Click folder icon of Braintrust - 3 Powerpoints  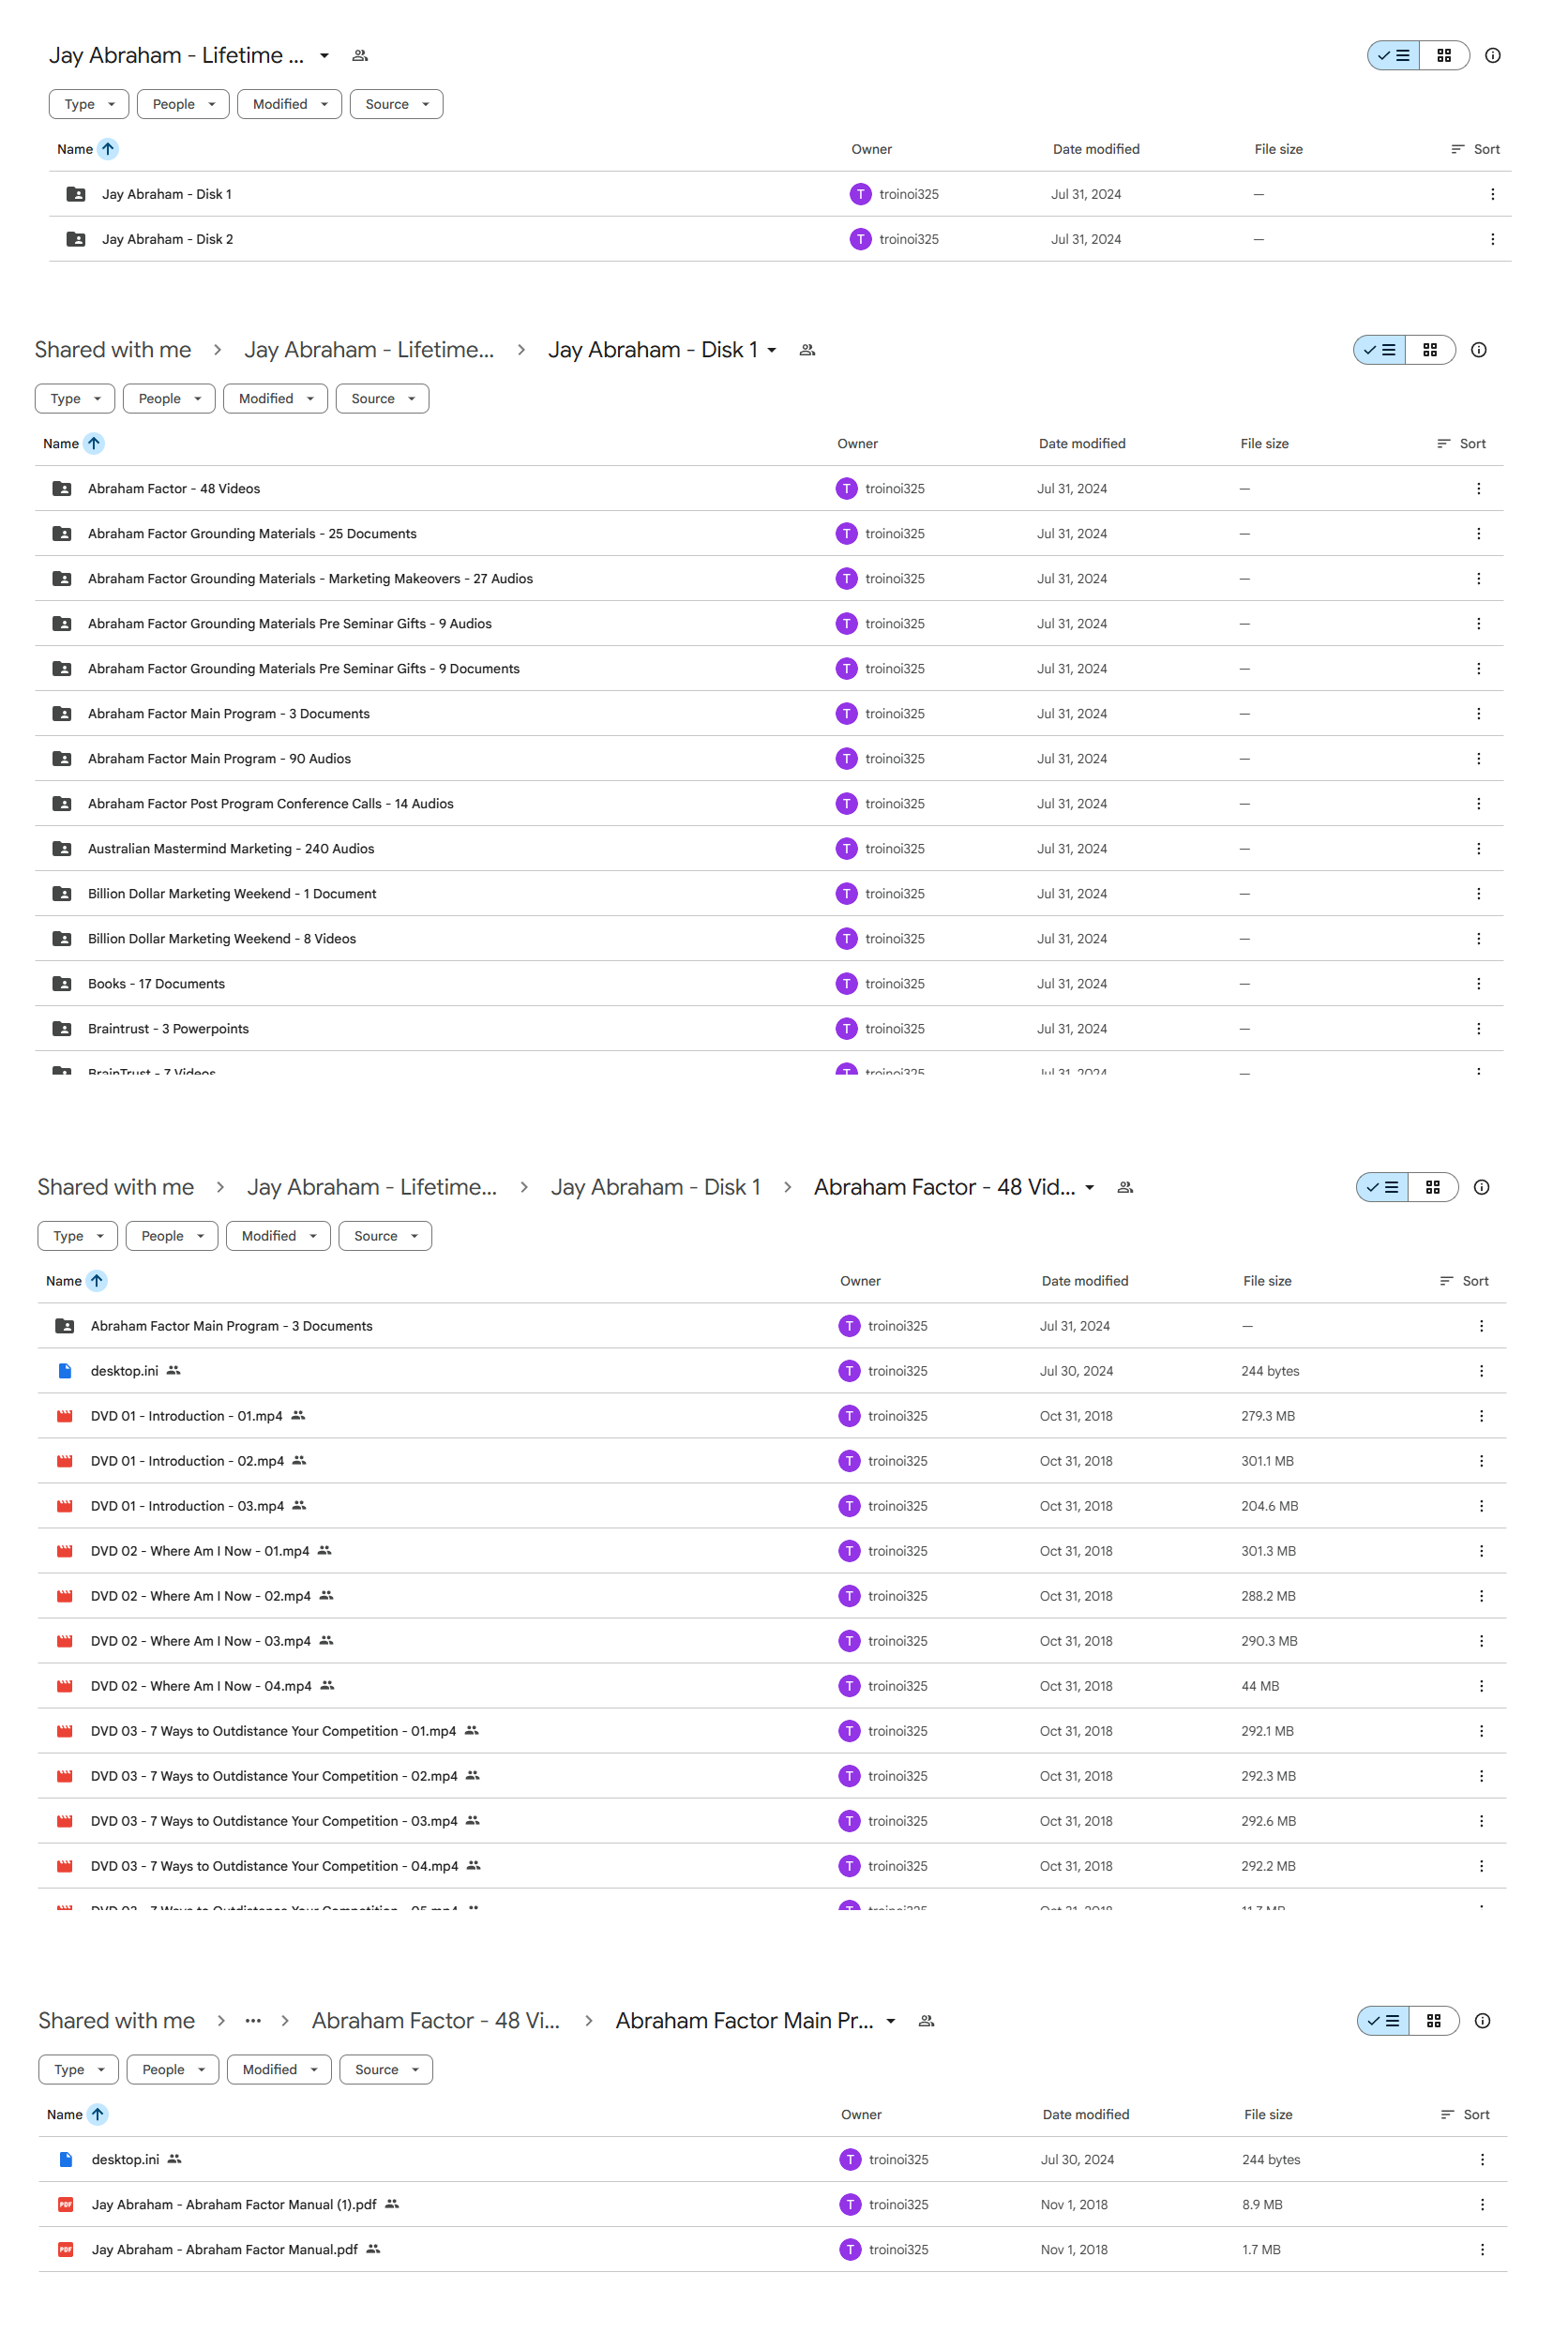point(61,1029)
